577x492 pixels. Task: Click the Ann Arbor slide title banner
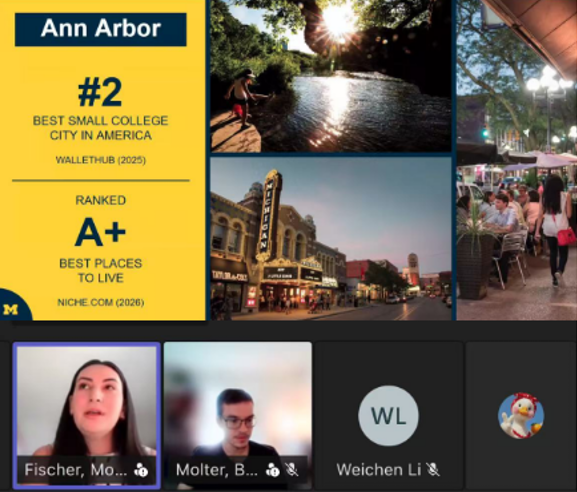tap(100, 29)
